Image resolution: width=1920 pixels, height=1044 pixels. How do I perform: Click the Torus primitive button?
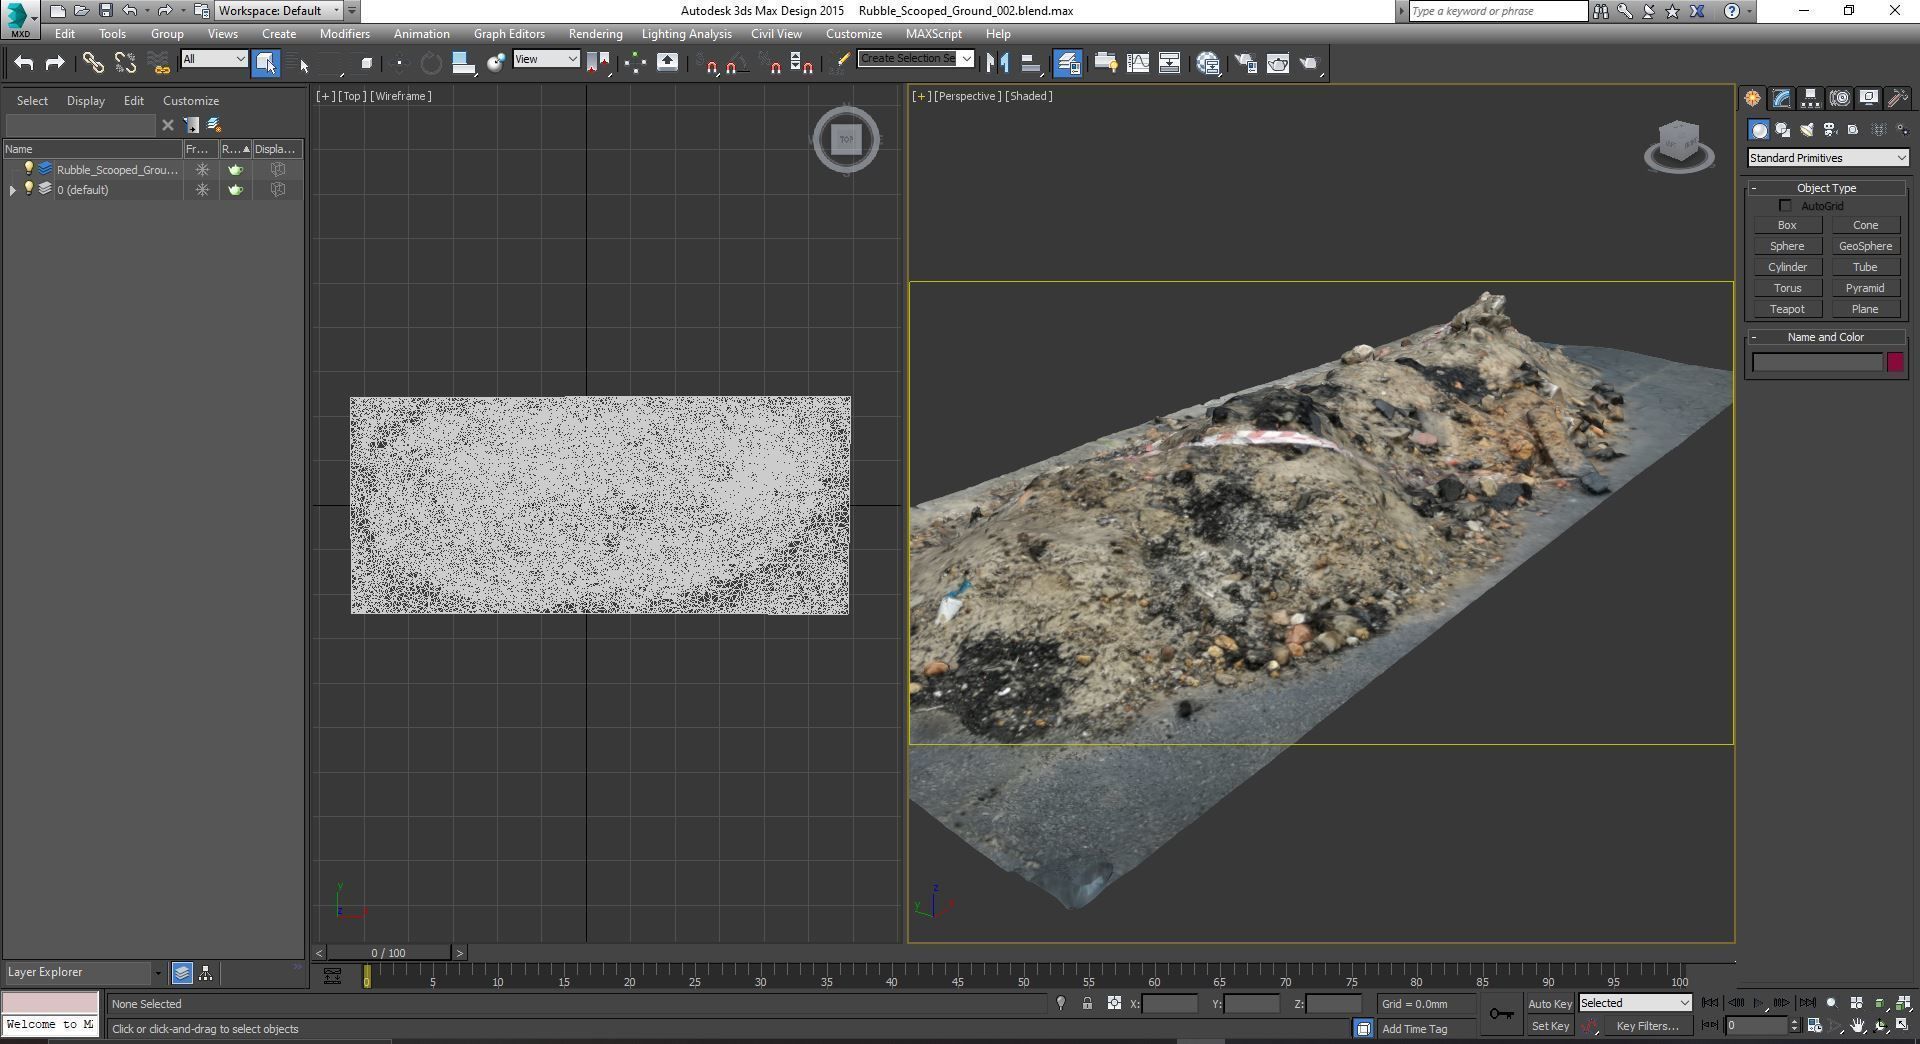[x=1787, y=288]
